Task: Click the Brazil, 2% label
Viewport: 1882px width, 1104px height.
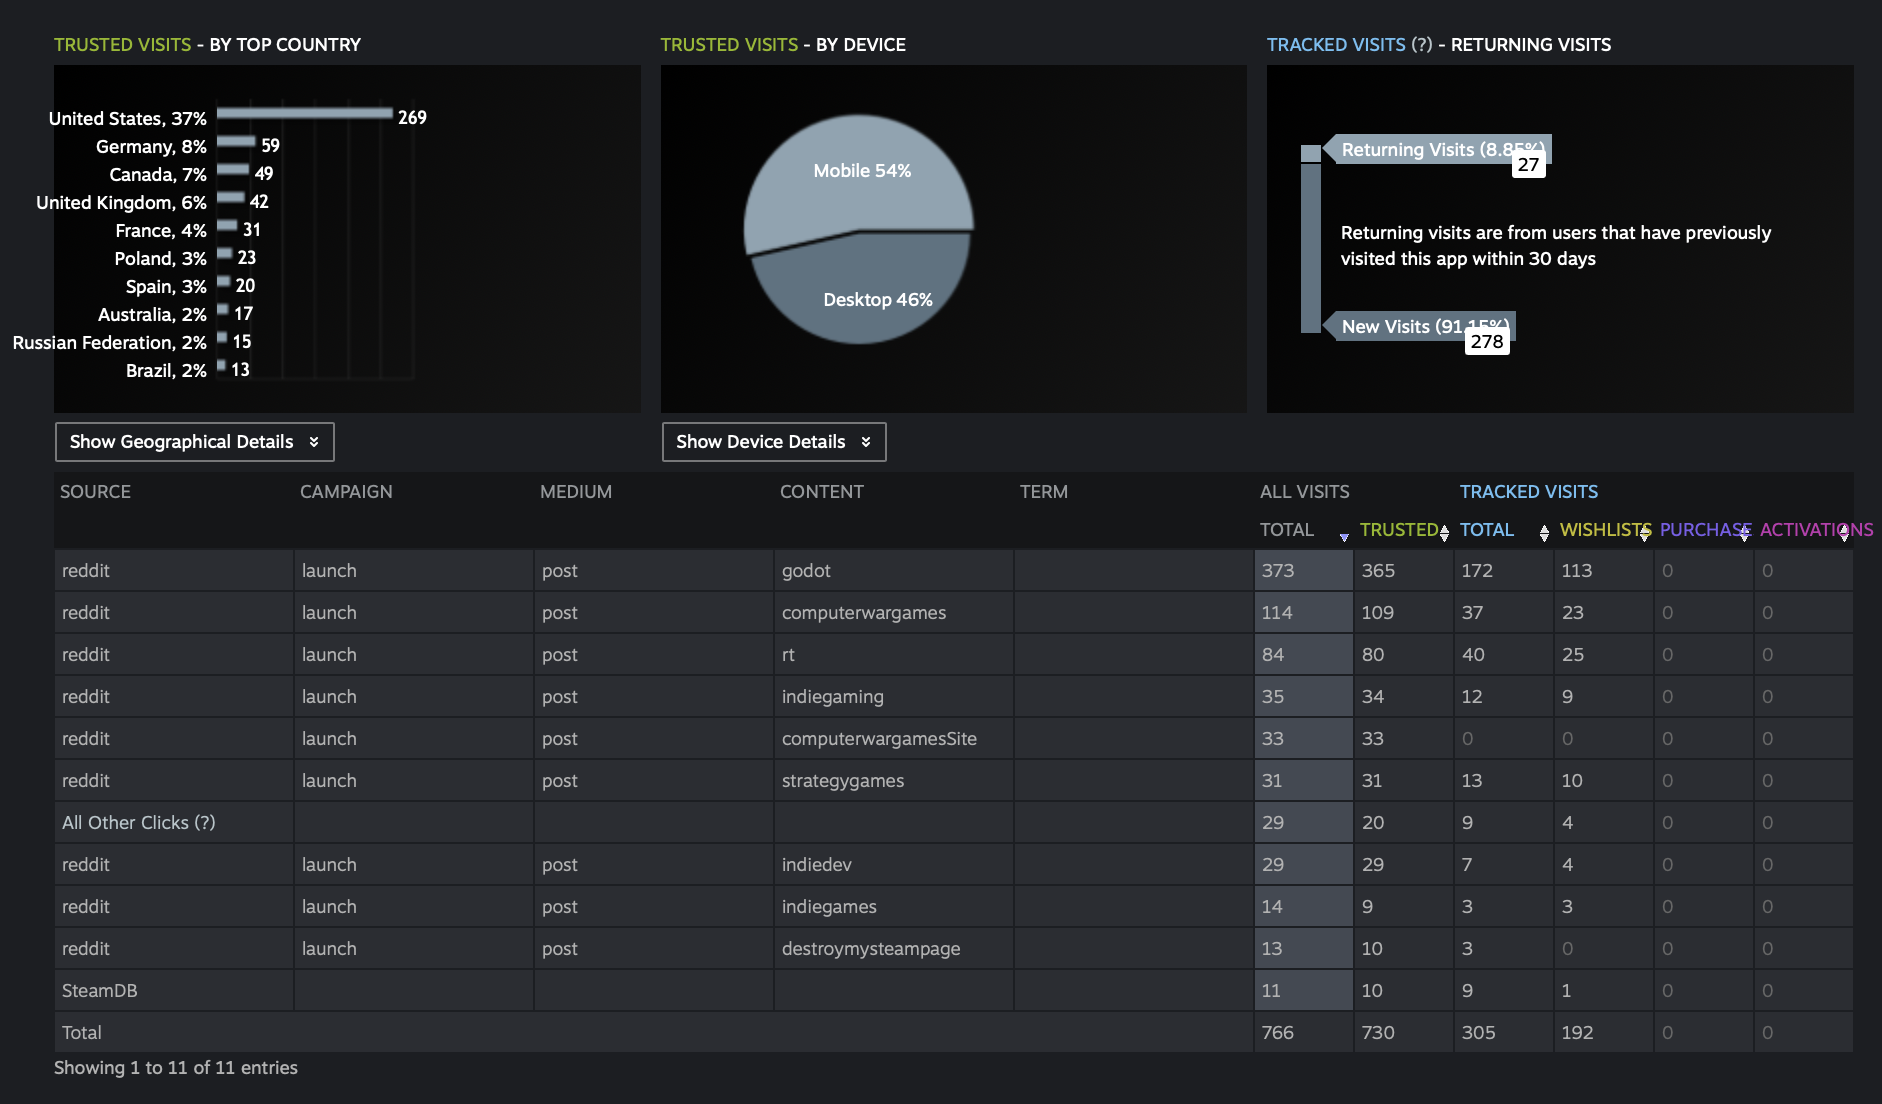Action: [166, 370]
